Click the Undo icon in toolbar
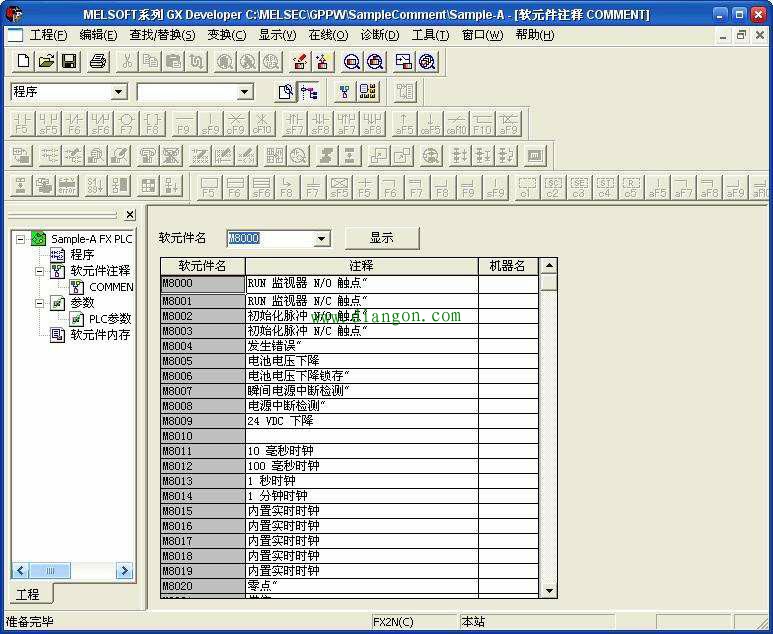 pos(196,62)
